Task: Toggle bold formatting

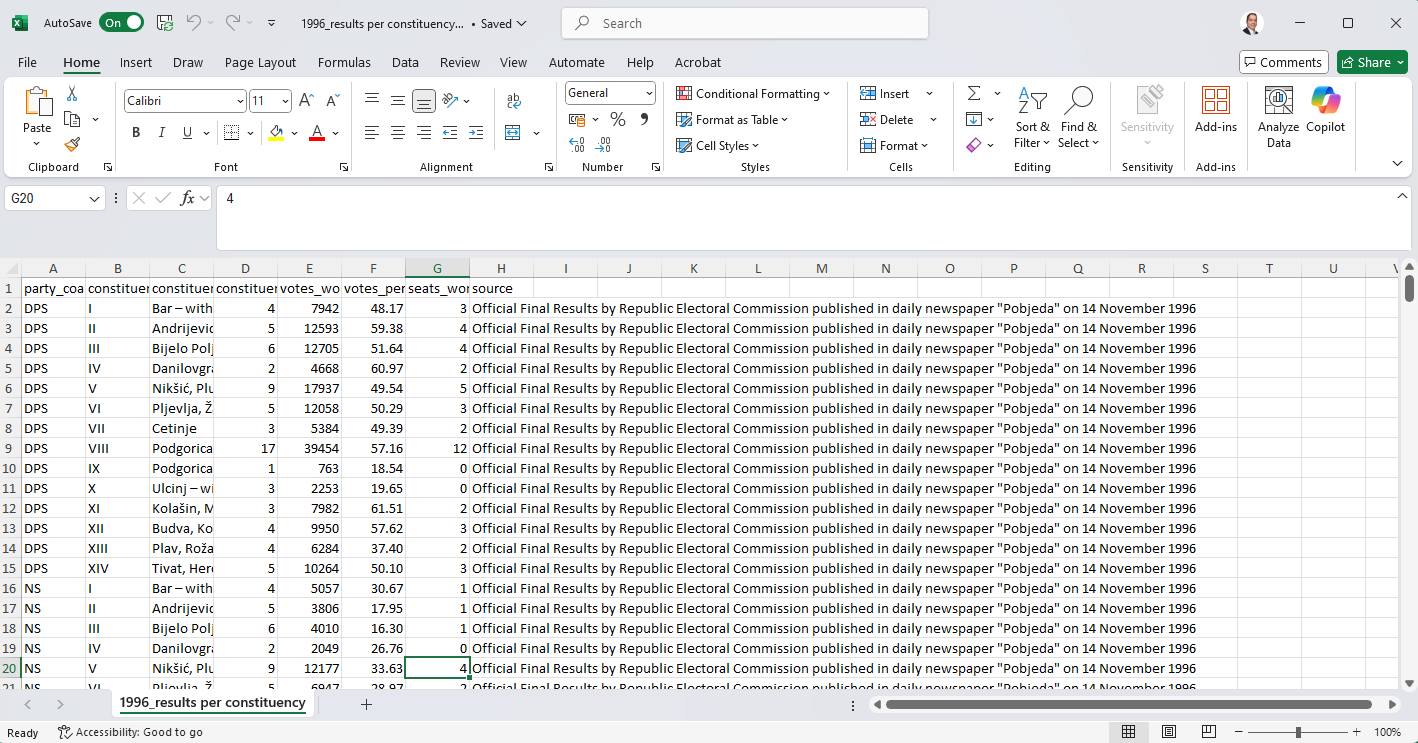Action: pos(136,133)
